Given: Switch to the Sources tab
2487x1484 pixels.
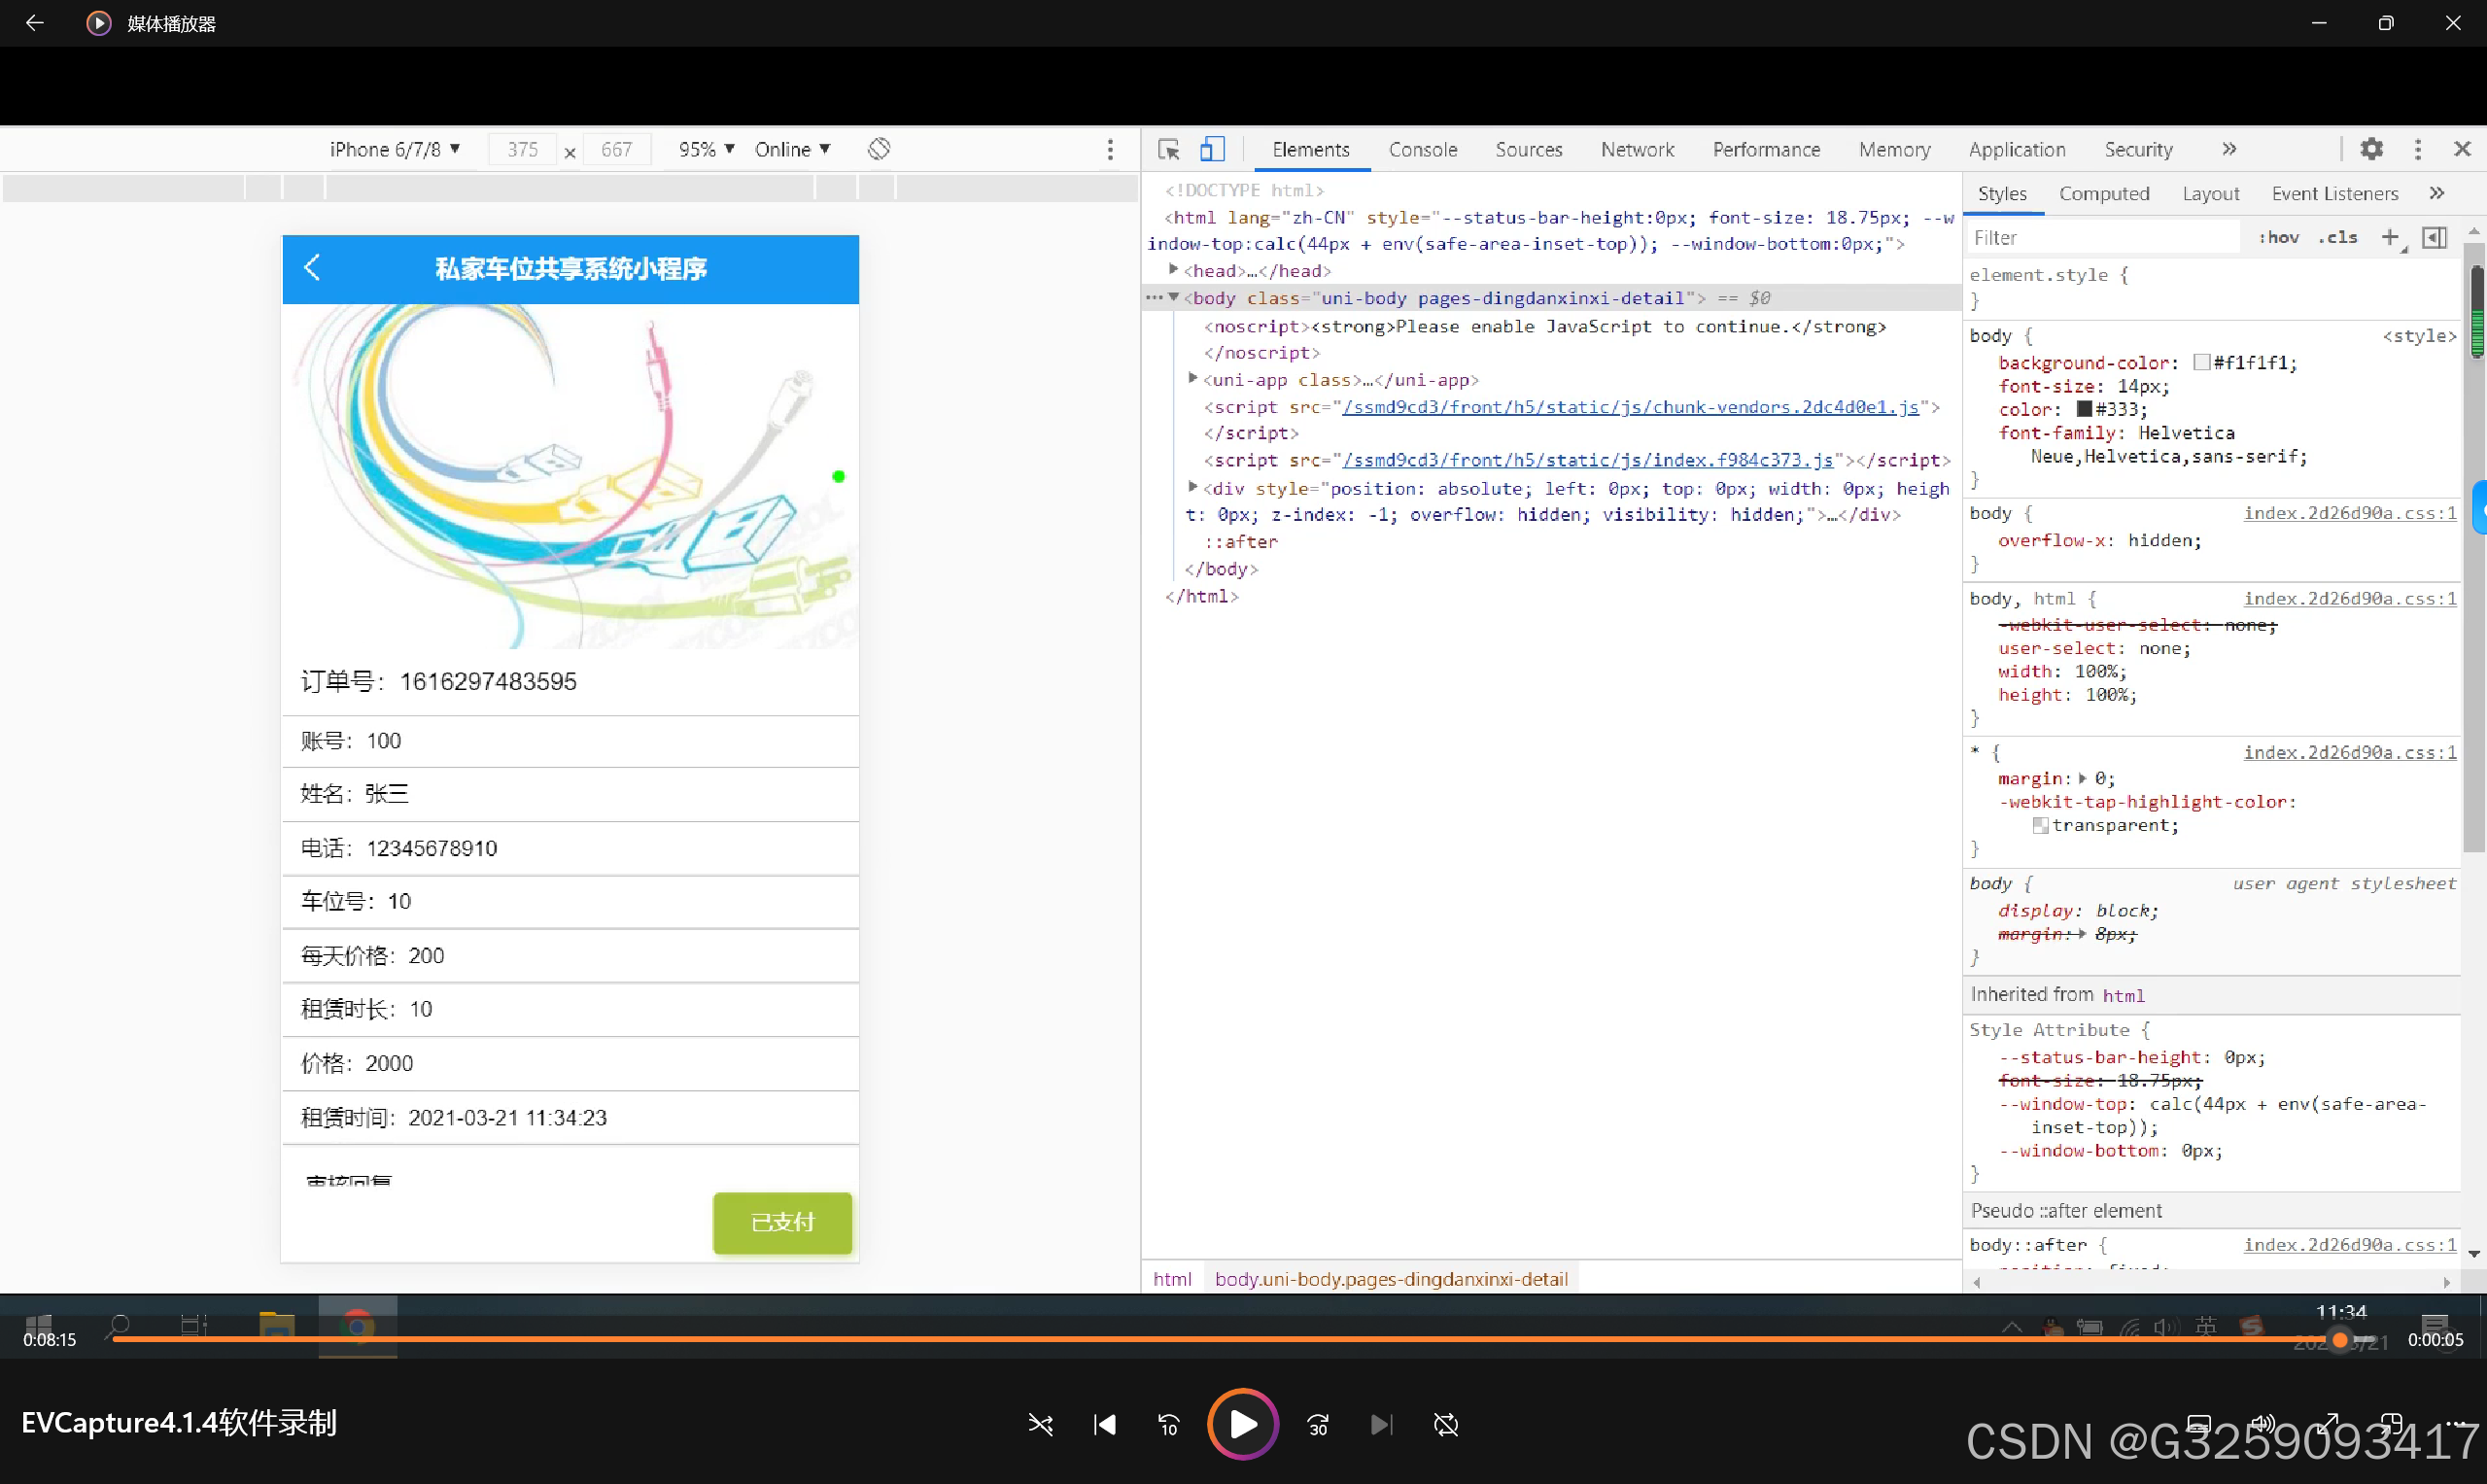Looking at the screenshot, I should click(x=1528, y=150).
